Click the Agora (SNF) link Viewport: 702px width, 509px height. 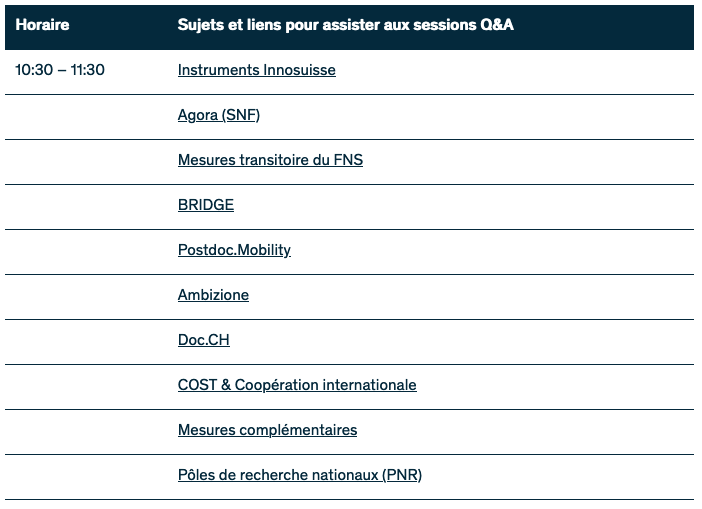pyautogui.click(x=218, y=115)
